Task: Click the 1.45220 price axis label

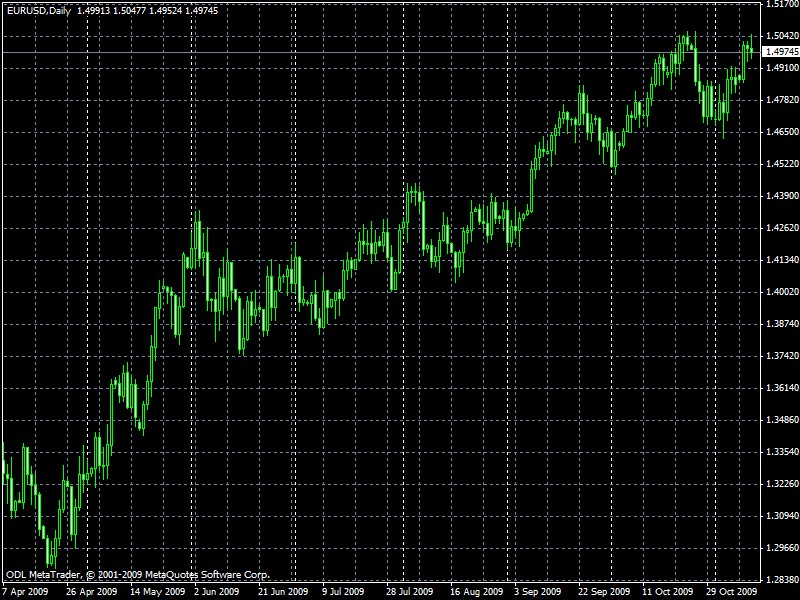Action: tap(782, 164)
